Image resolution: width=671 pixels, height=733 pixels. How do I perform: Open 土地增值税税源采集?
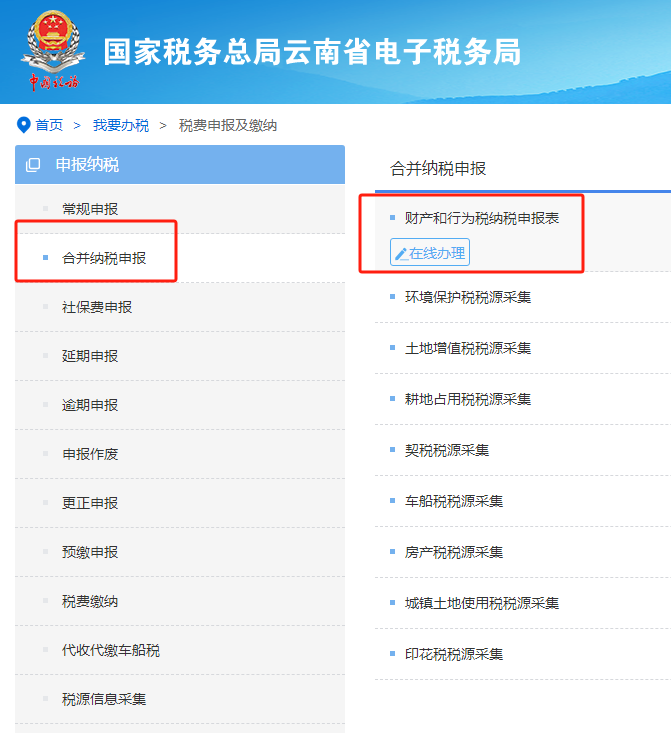pyautogui.click(x=468, y=348)
